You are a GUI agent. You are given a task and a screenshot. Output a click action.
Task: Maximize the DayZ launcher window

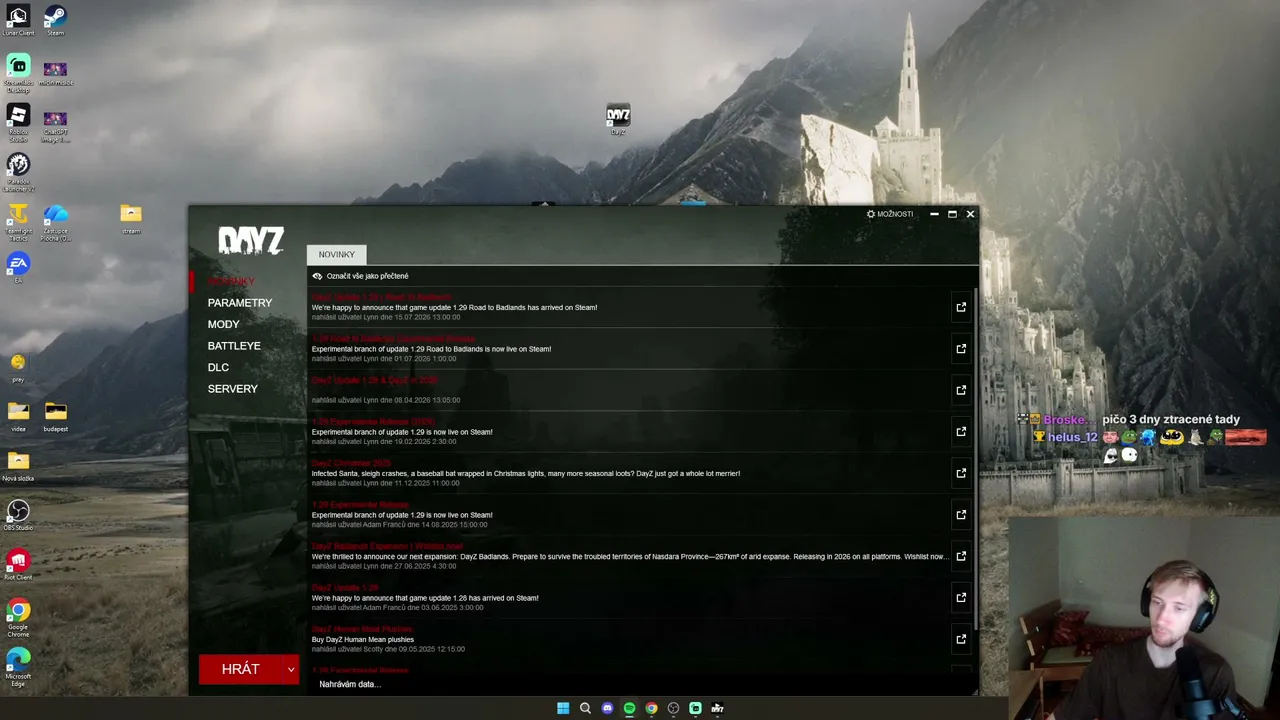click(952, 214)
